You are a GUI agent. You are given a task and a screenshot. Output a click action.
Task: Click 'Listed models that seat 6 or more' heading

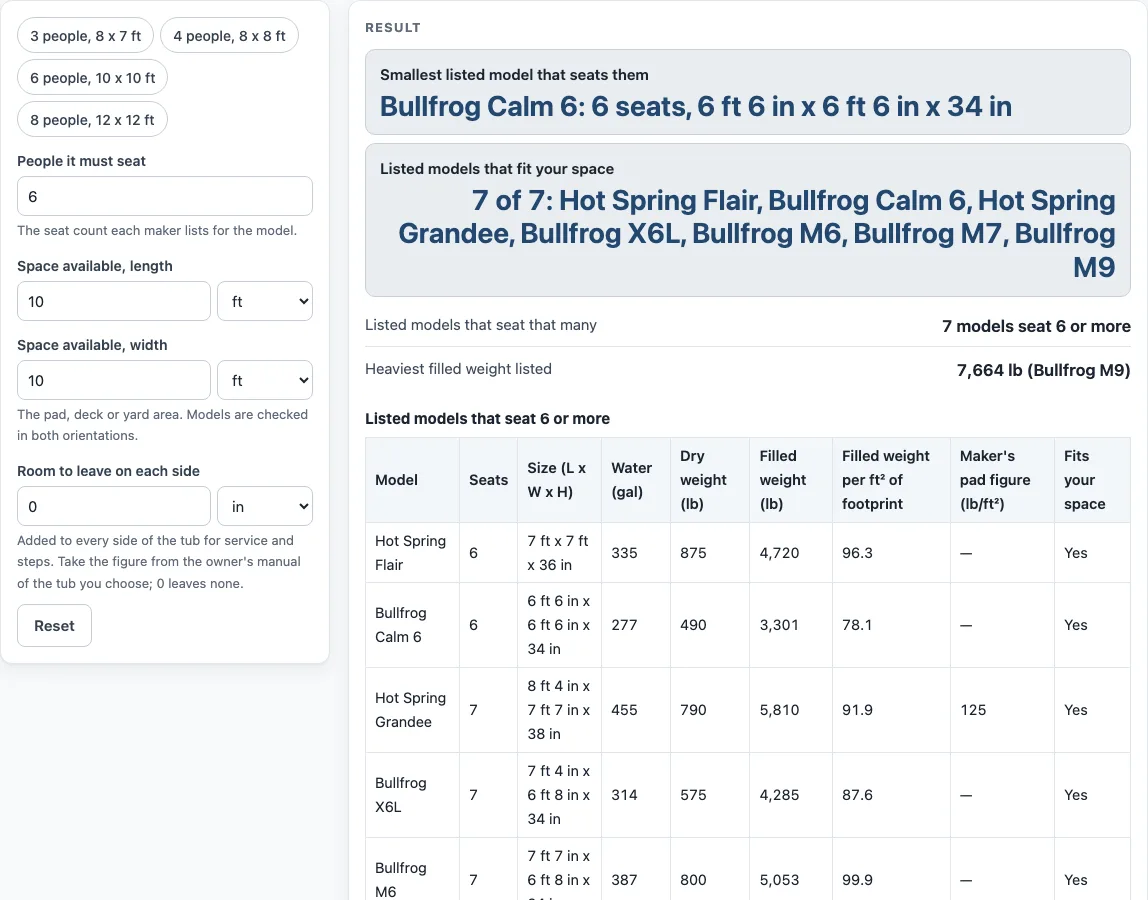pos(488,419)
